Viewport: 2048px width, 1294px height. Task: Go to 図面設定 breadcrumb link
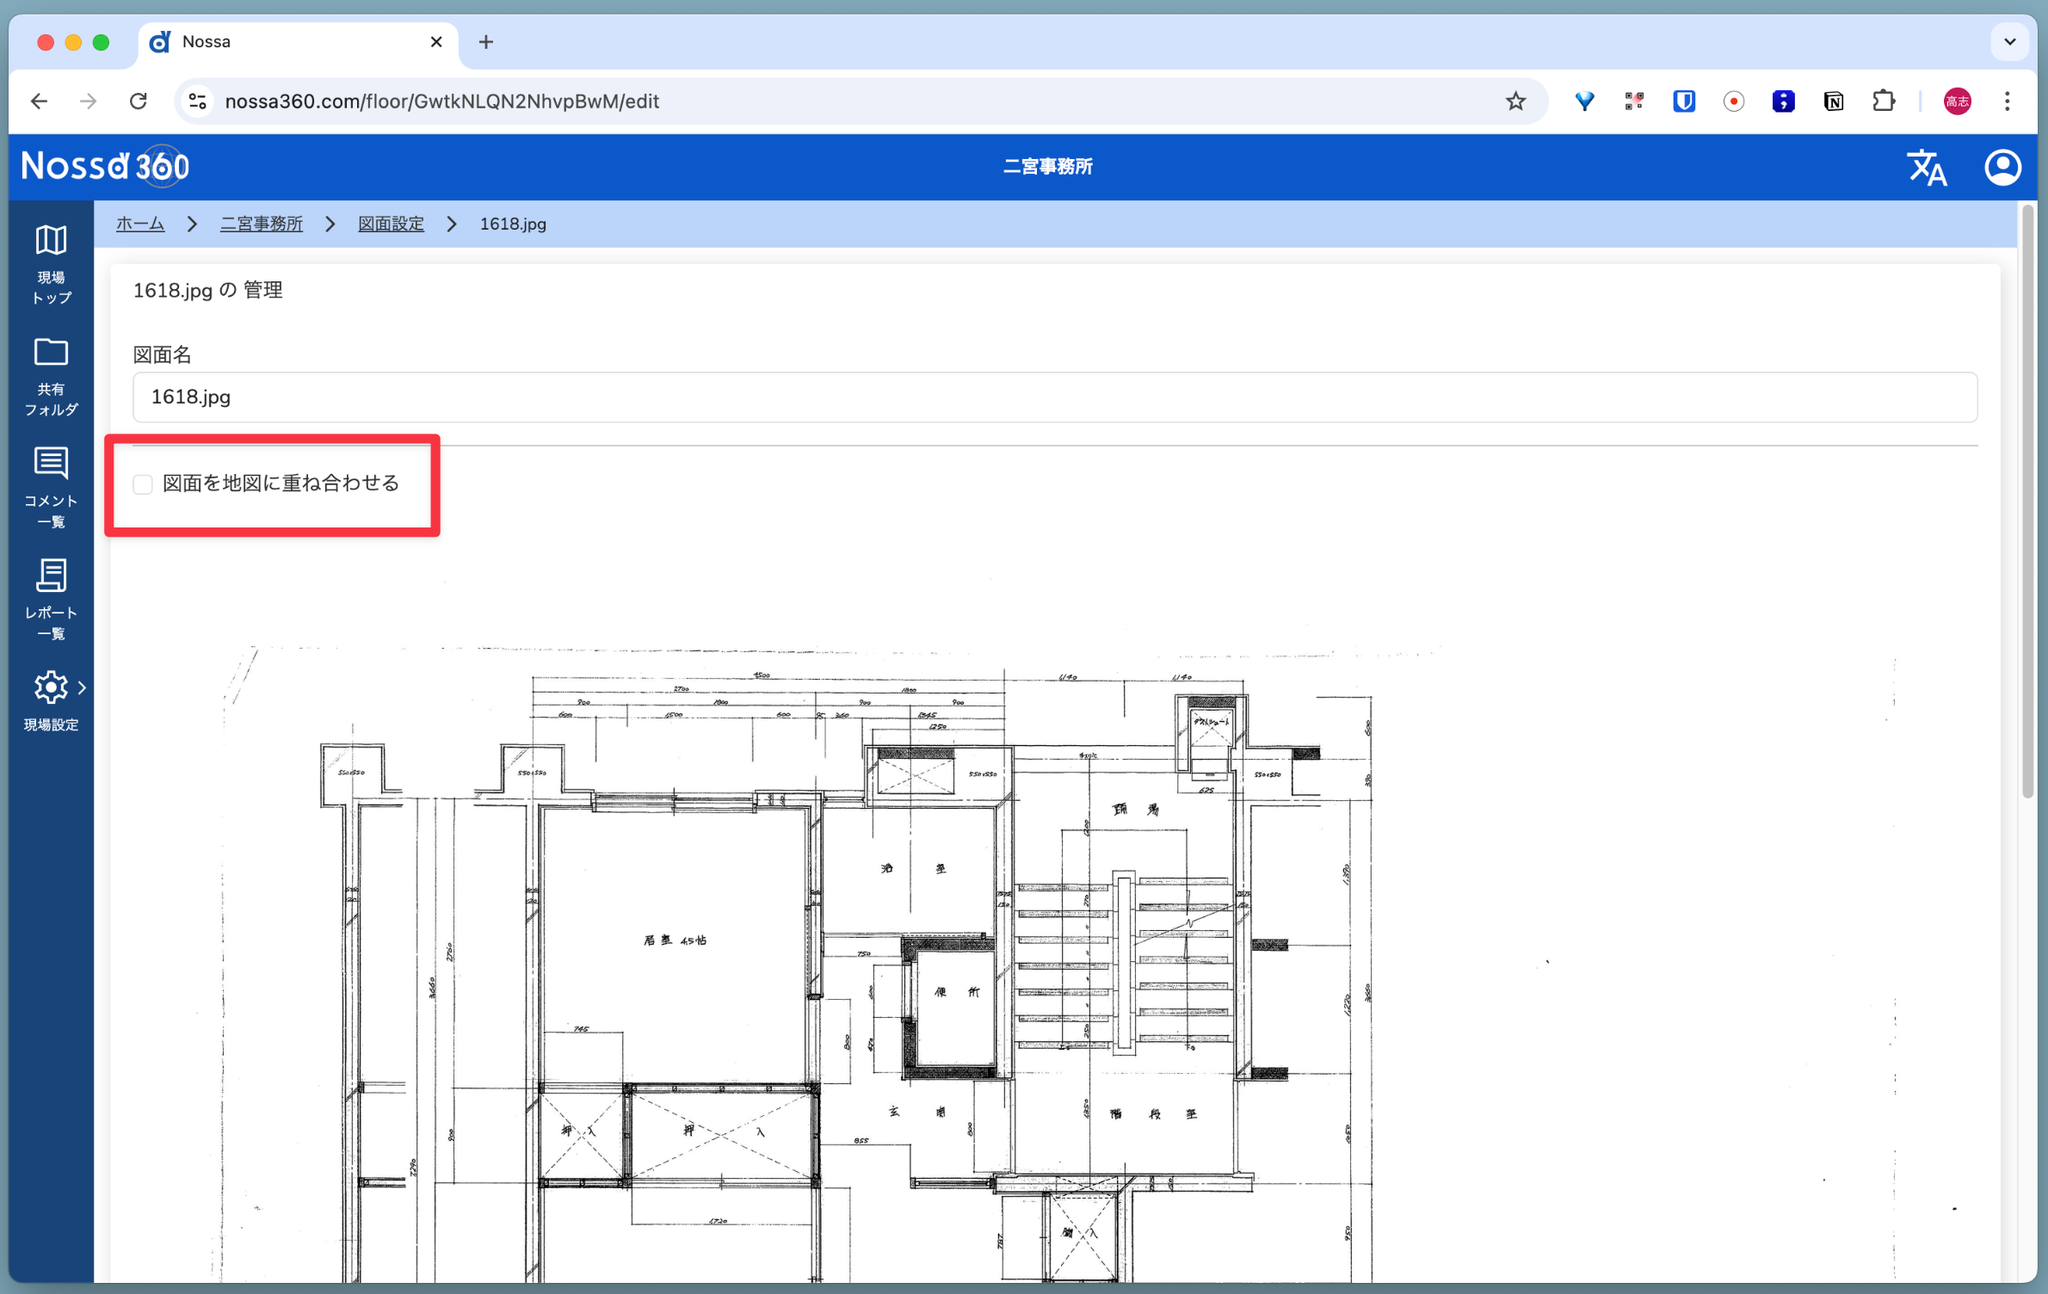pos(391,224)
